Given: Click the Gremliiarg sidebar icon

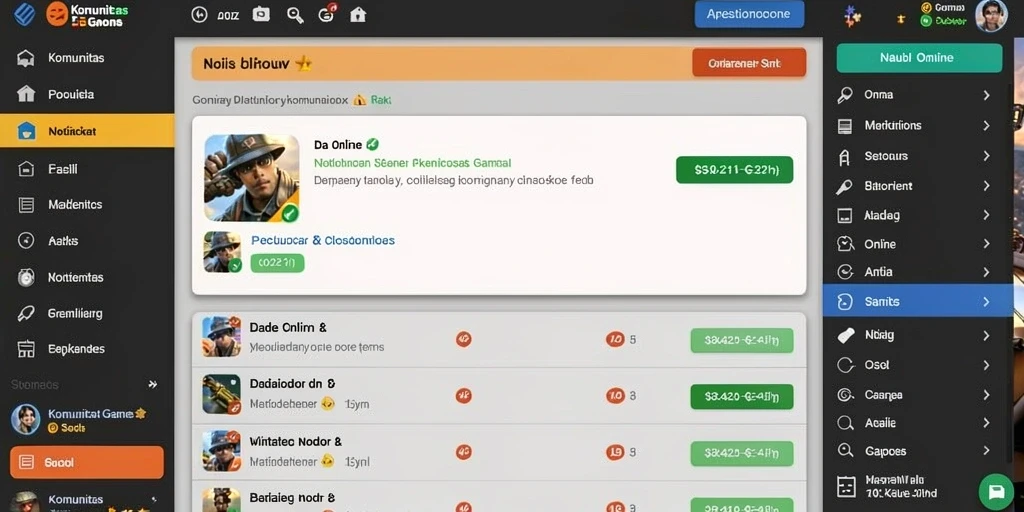Looking at the screenshot, I should (25, 313).
